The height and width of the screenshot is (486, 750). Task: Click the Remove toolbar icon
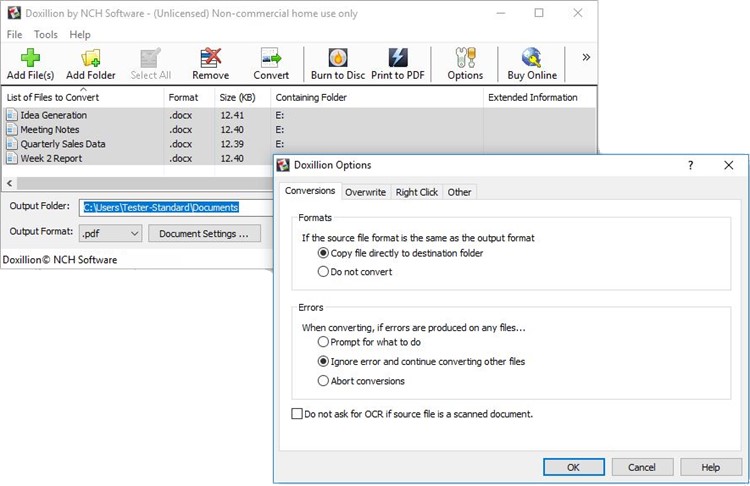click(210, 57)
